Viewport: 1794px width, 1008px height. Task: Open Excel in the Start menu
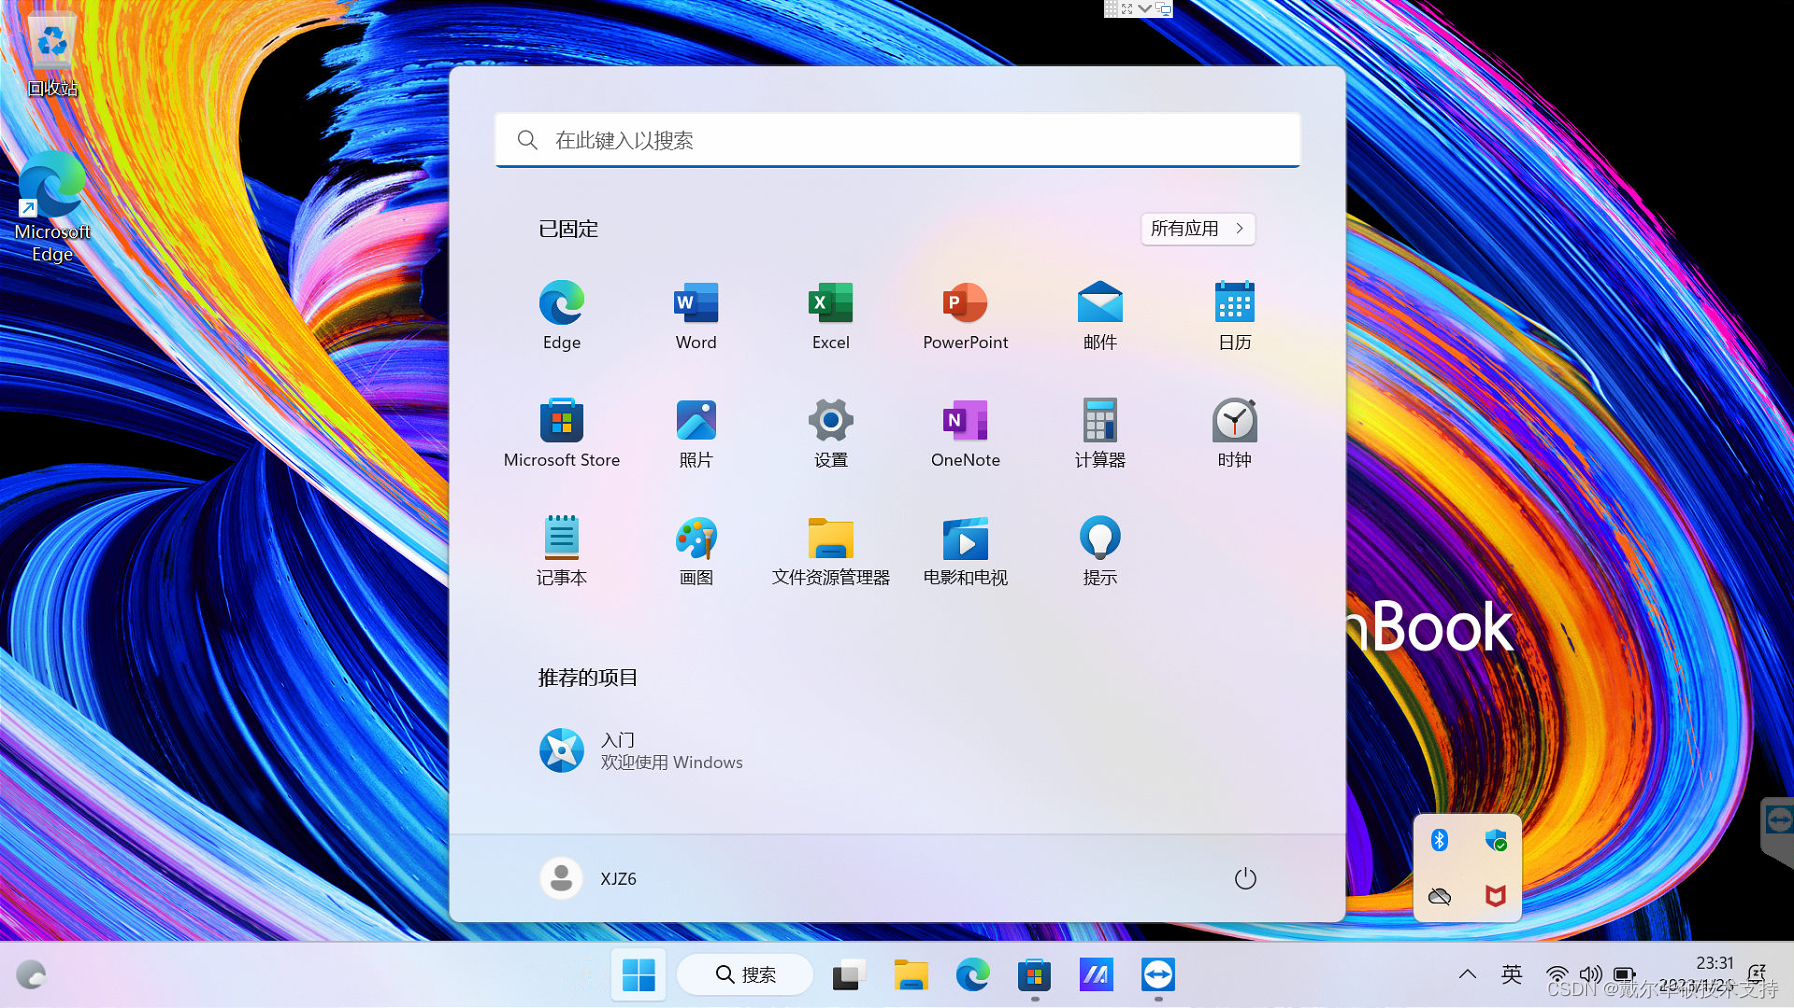830,315
